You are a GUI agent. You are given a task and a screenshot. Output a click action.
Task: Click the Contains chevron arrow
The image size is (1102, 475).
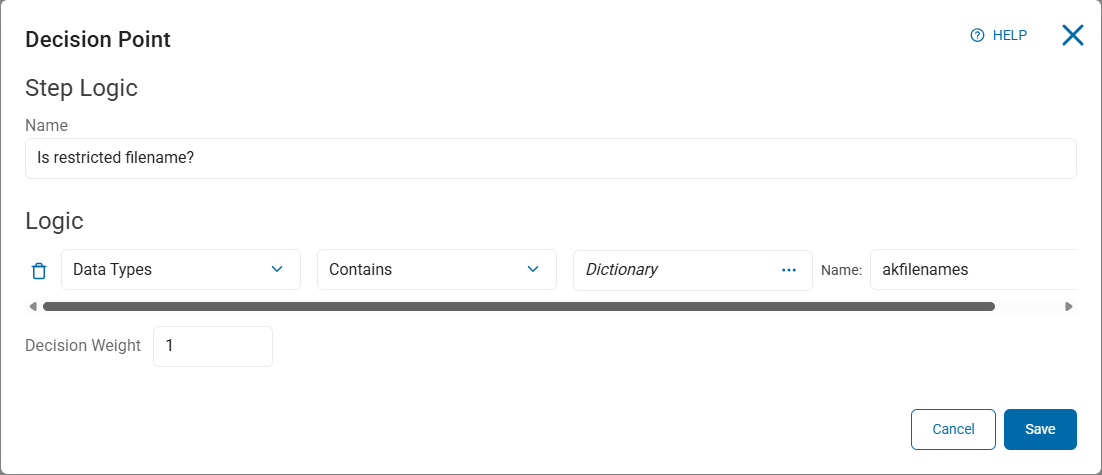coord(533,269)
